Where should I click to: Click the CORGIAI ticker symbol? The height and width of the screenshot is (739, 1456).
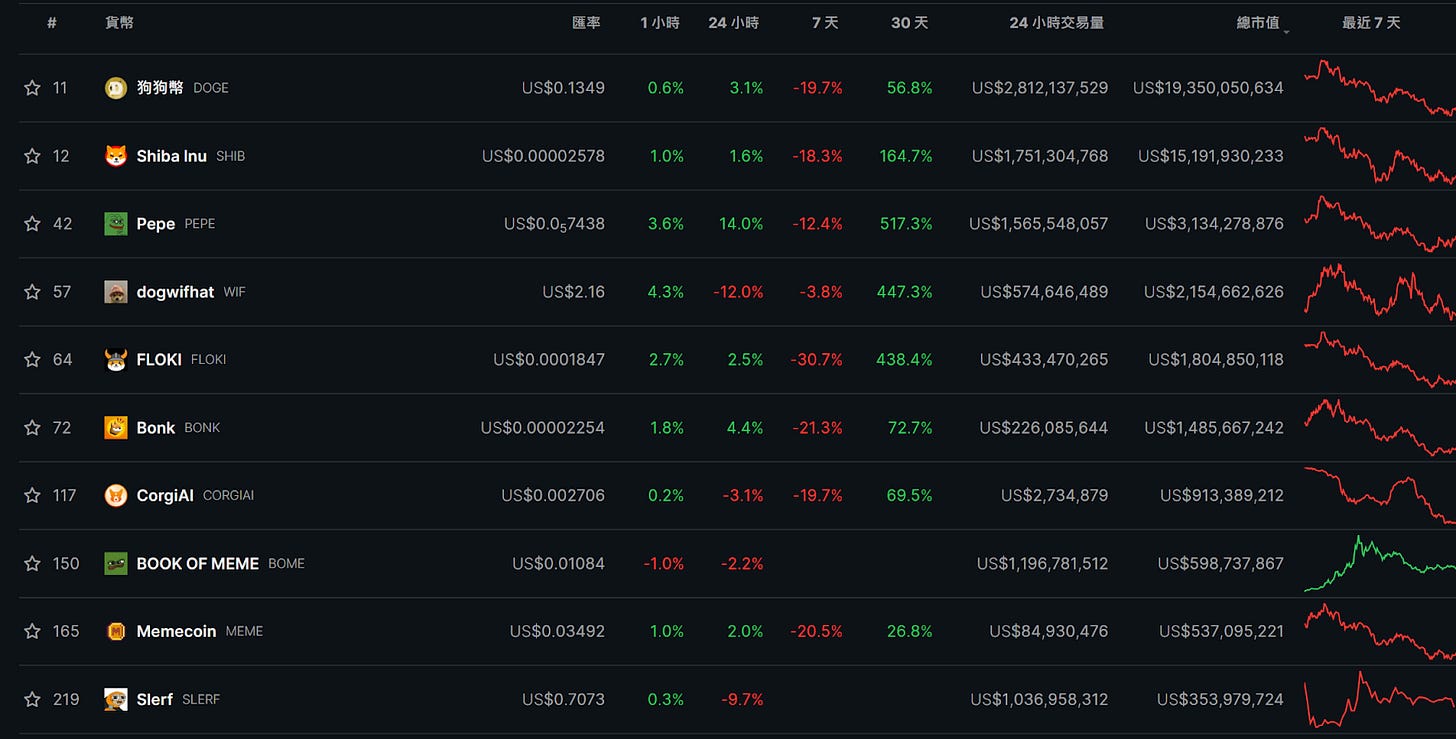[228, 496]
